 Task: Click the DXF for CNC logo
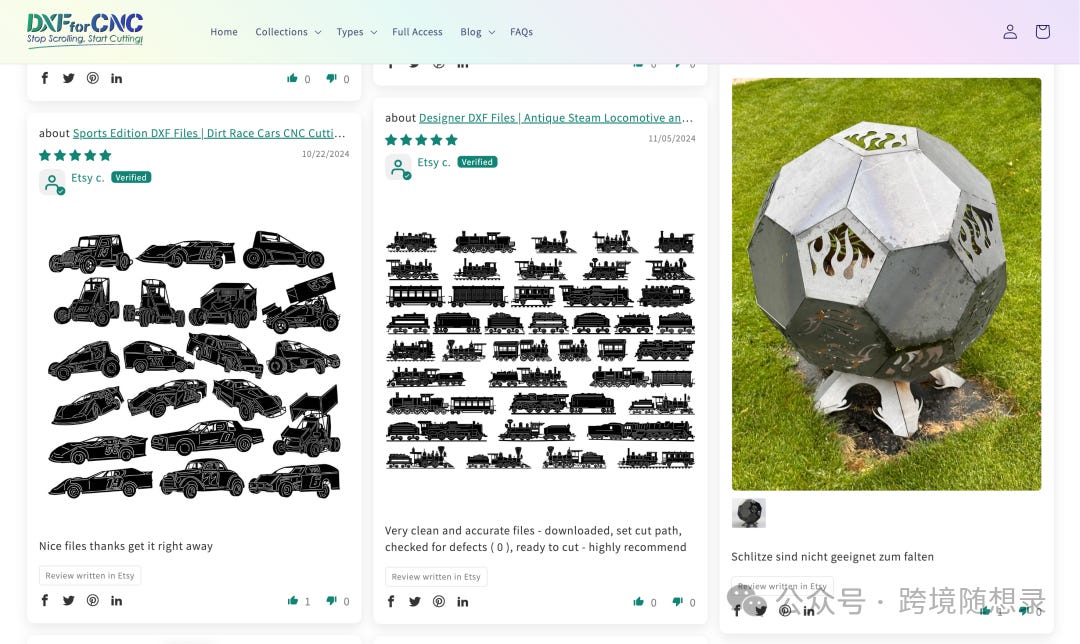tap(85, 30)
